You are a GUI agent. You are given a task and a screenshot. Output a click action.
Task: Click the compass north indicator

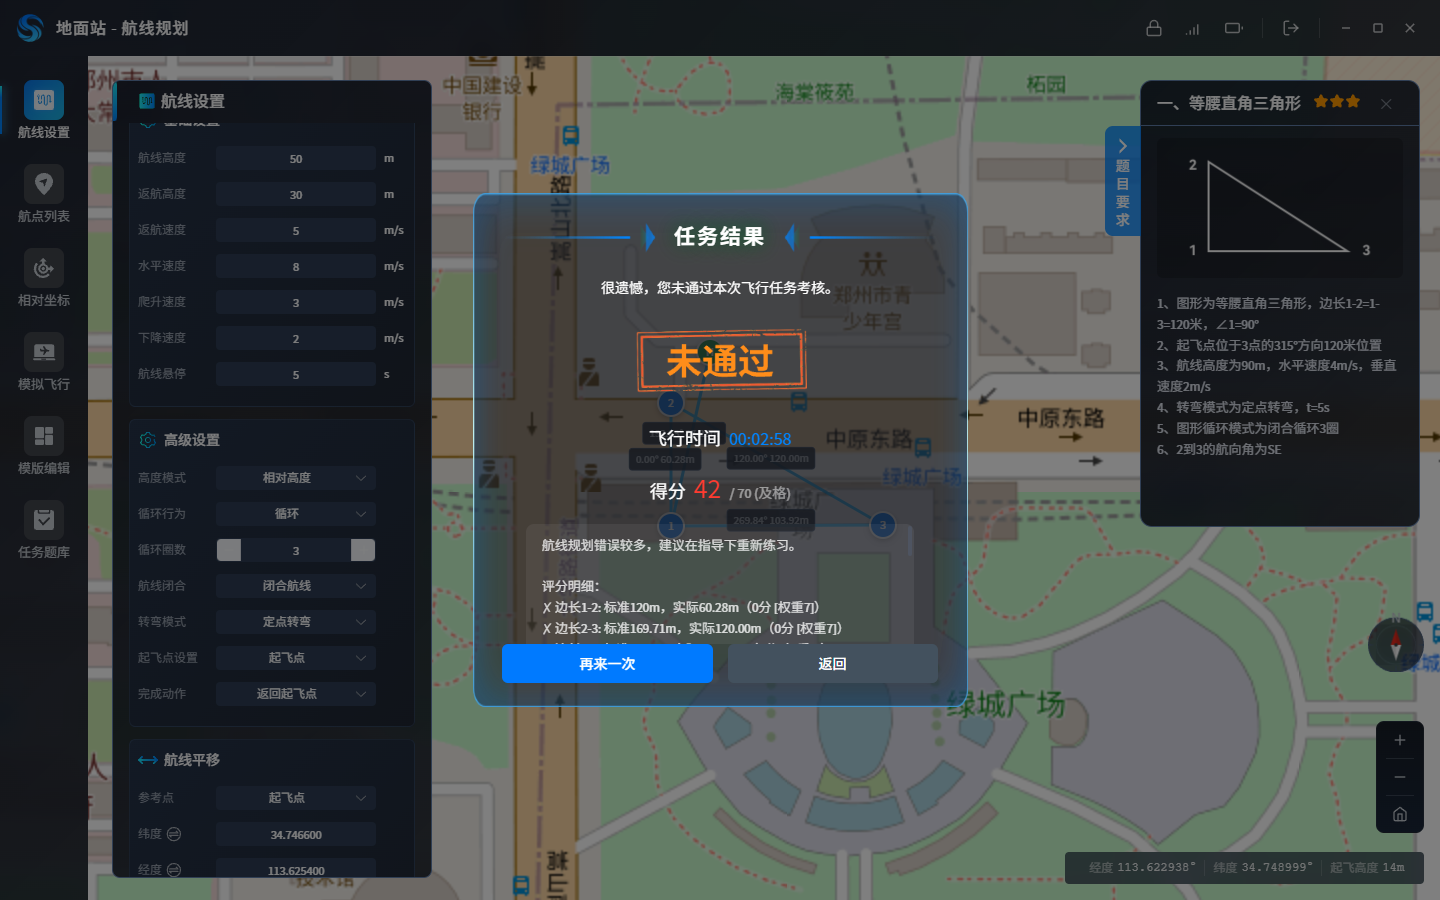coord(1396,644)
